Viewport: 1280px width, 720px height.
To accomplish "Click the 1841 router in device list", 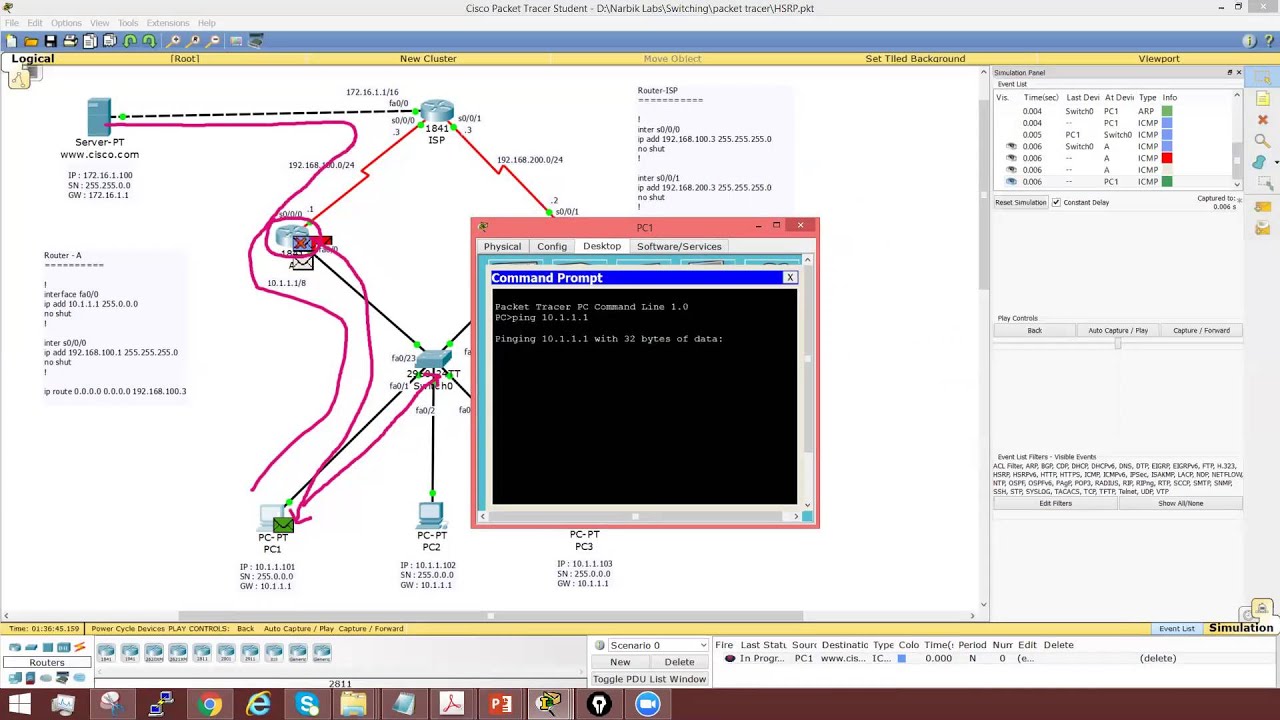I will (106, 653).
